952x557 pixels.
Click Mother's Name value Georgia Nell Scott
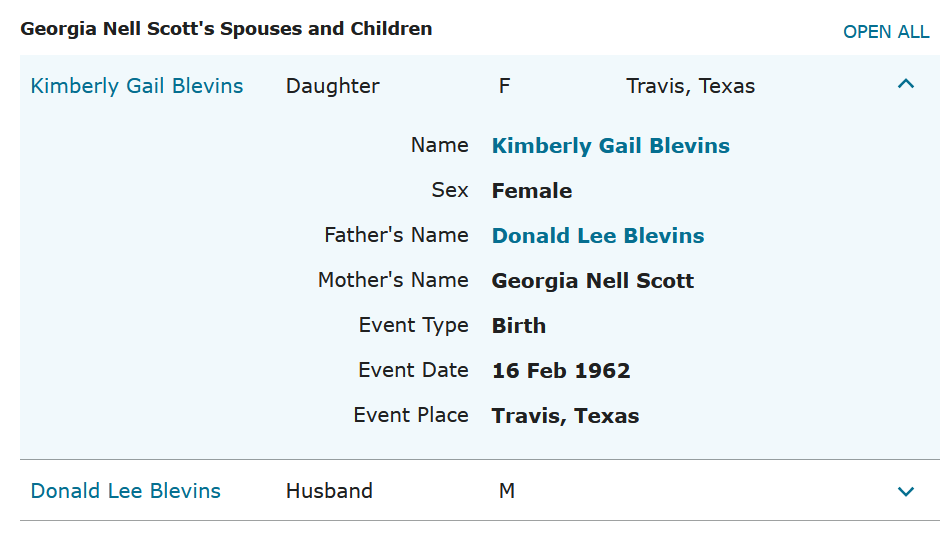(592, 281)
